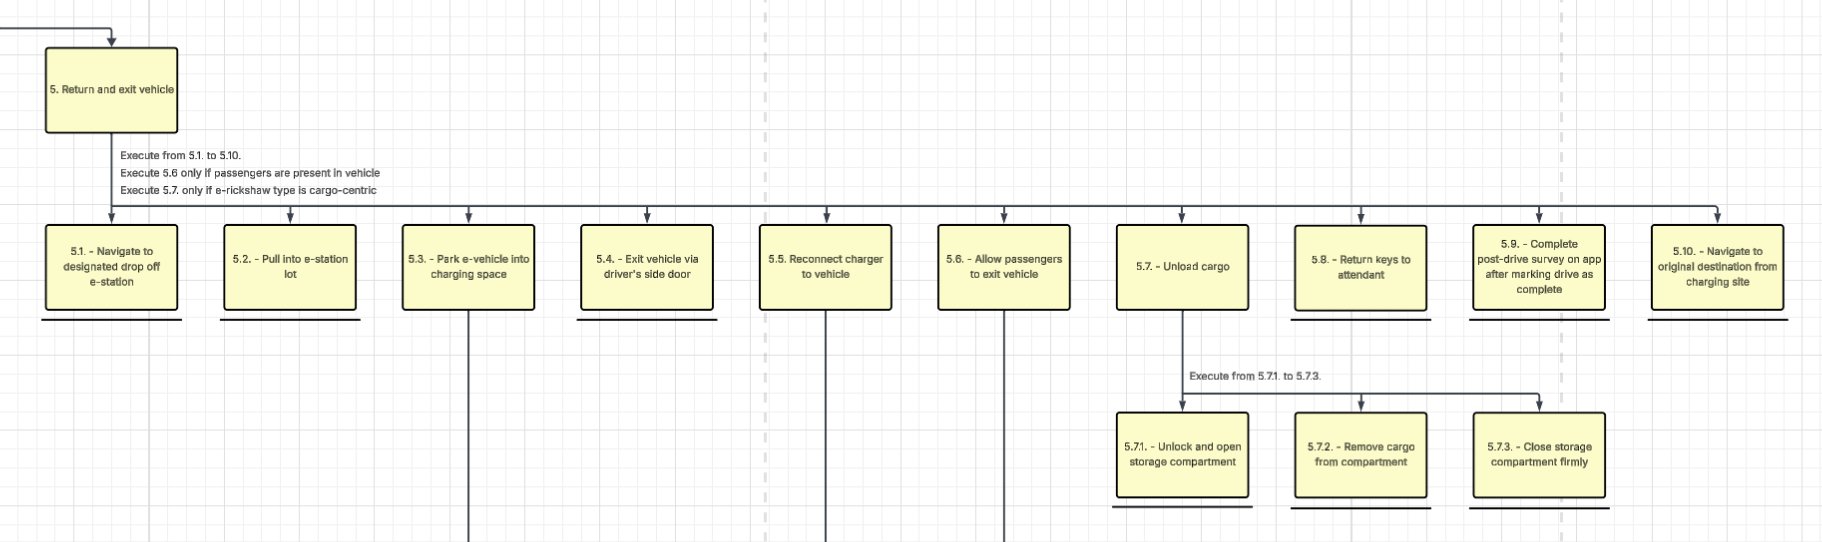Click the '5.7.3. Close storage compartment firmly' node
This screenshot has height=542, width=1822.
tap(1539, 455)
